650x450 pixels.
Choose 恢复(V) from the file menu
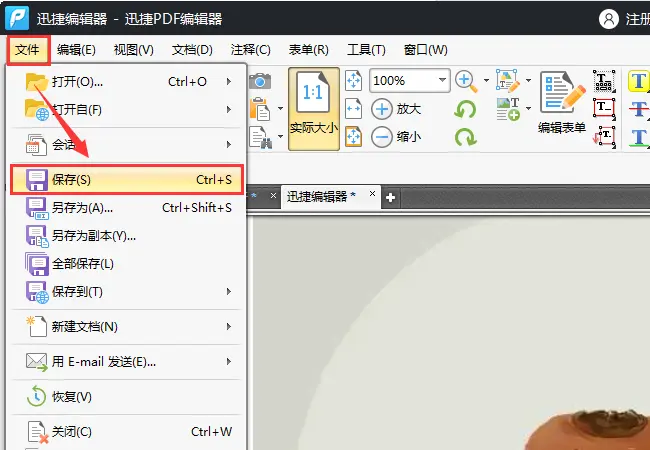(126, 397)
